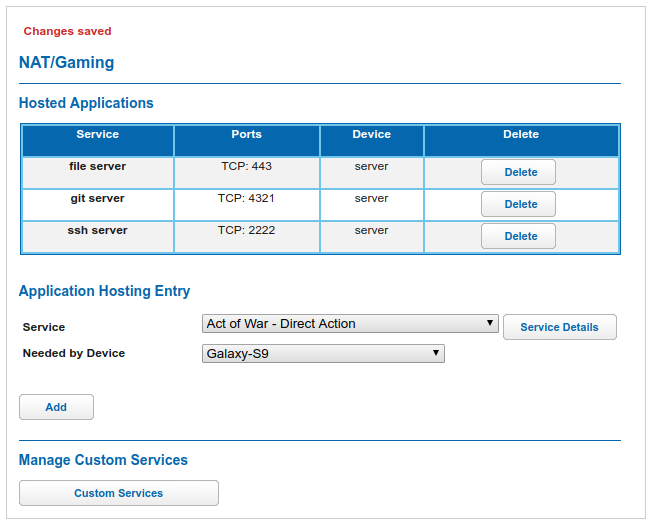This screenshot has height=525, width=651.
Task: Click the Device column header
Action: point(371,135)
